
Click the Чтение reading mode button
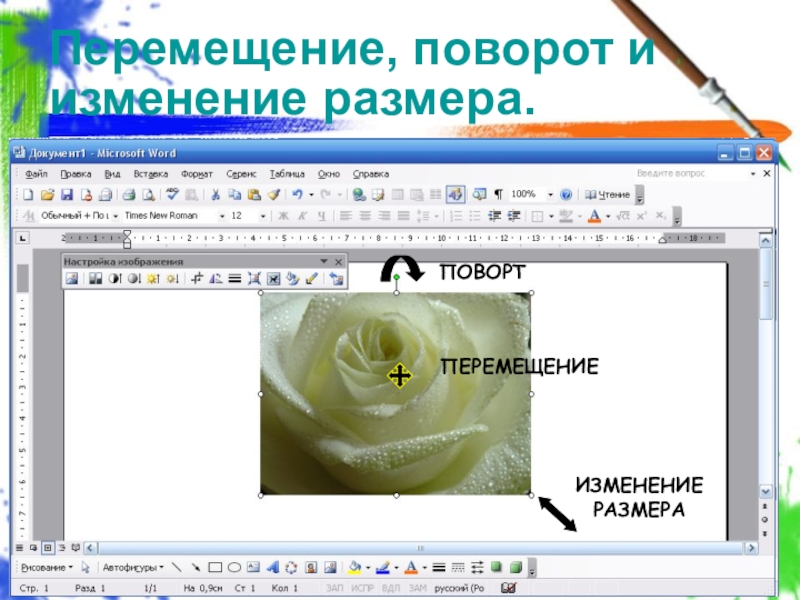607,194
